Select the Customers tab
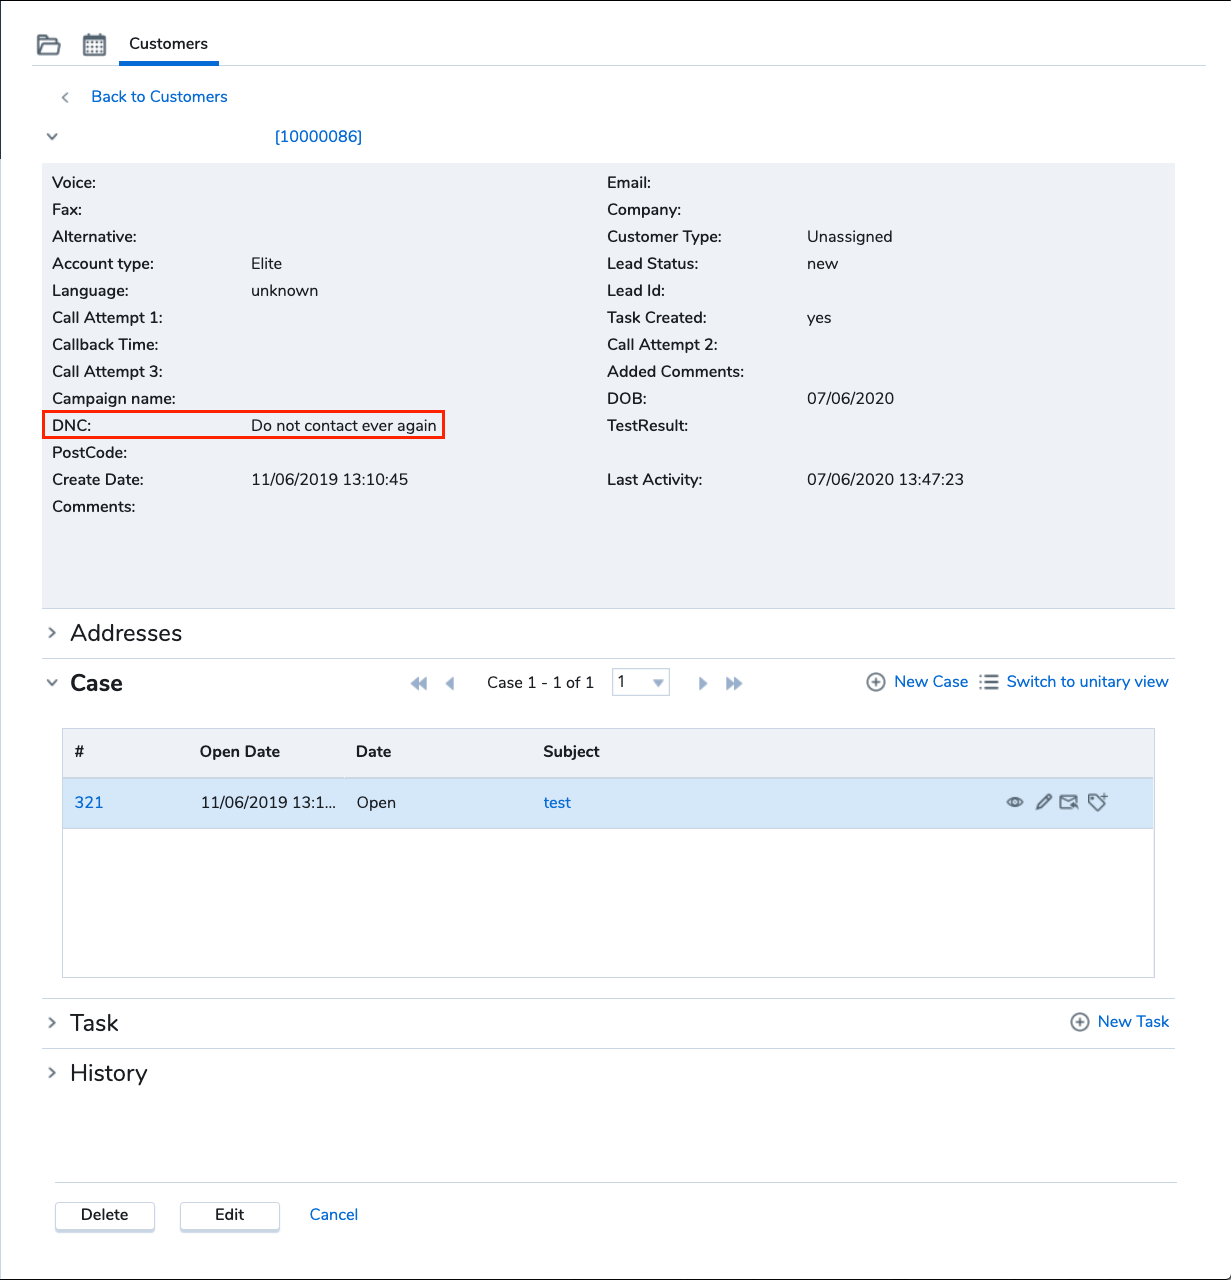1231x1280 pixels. 169,44
